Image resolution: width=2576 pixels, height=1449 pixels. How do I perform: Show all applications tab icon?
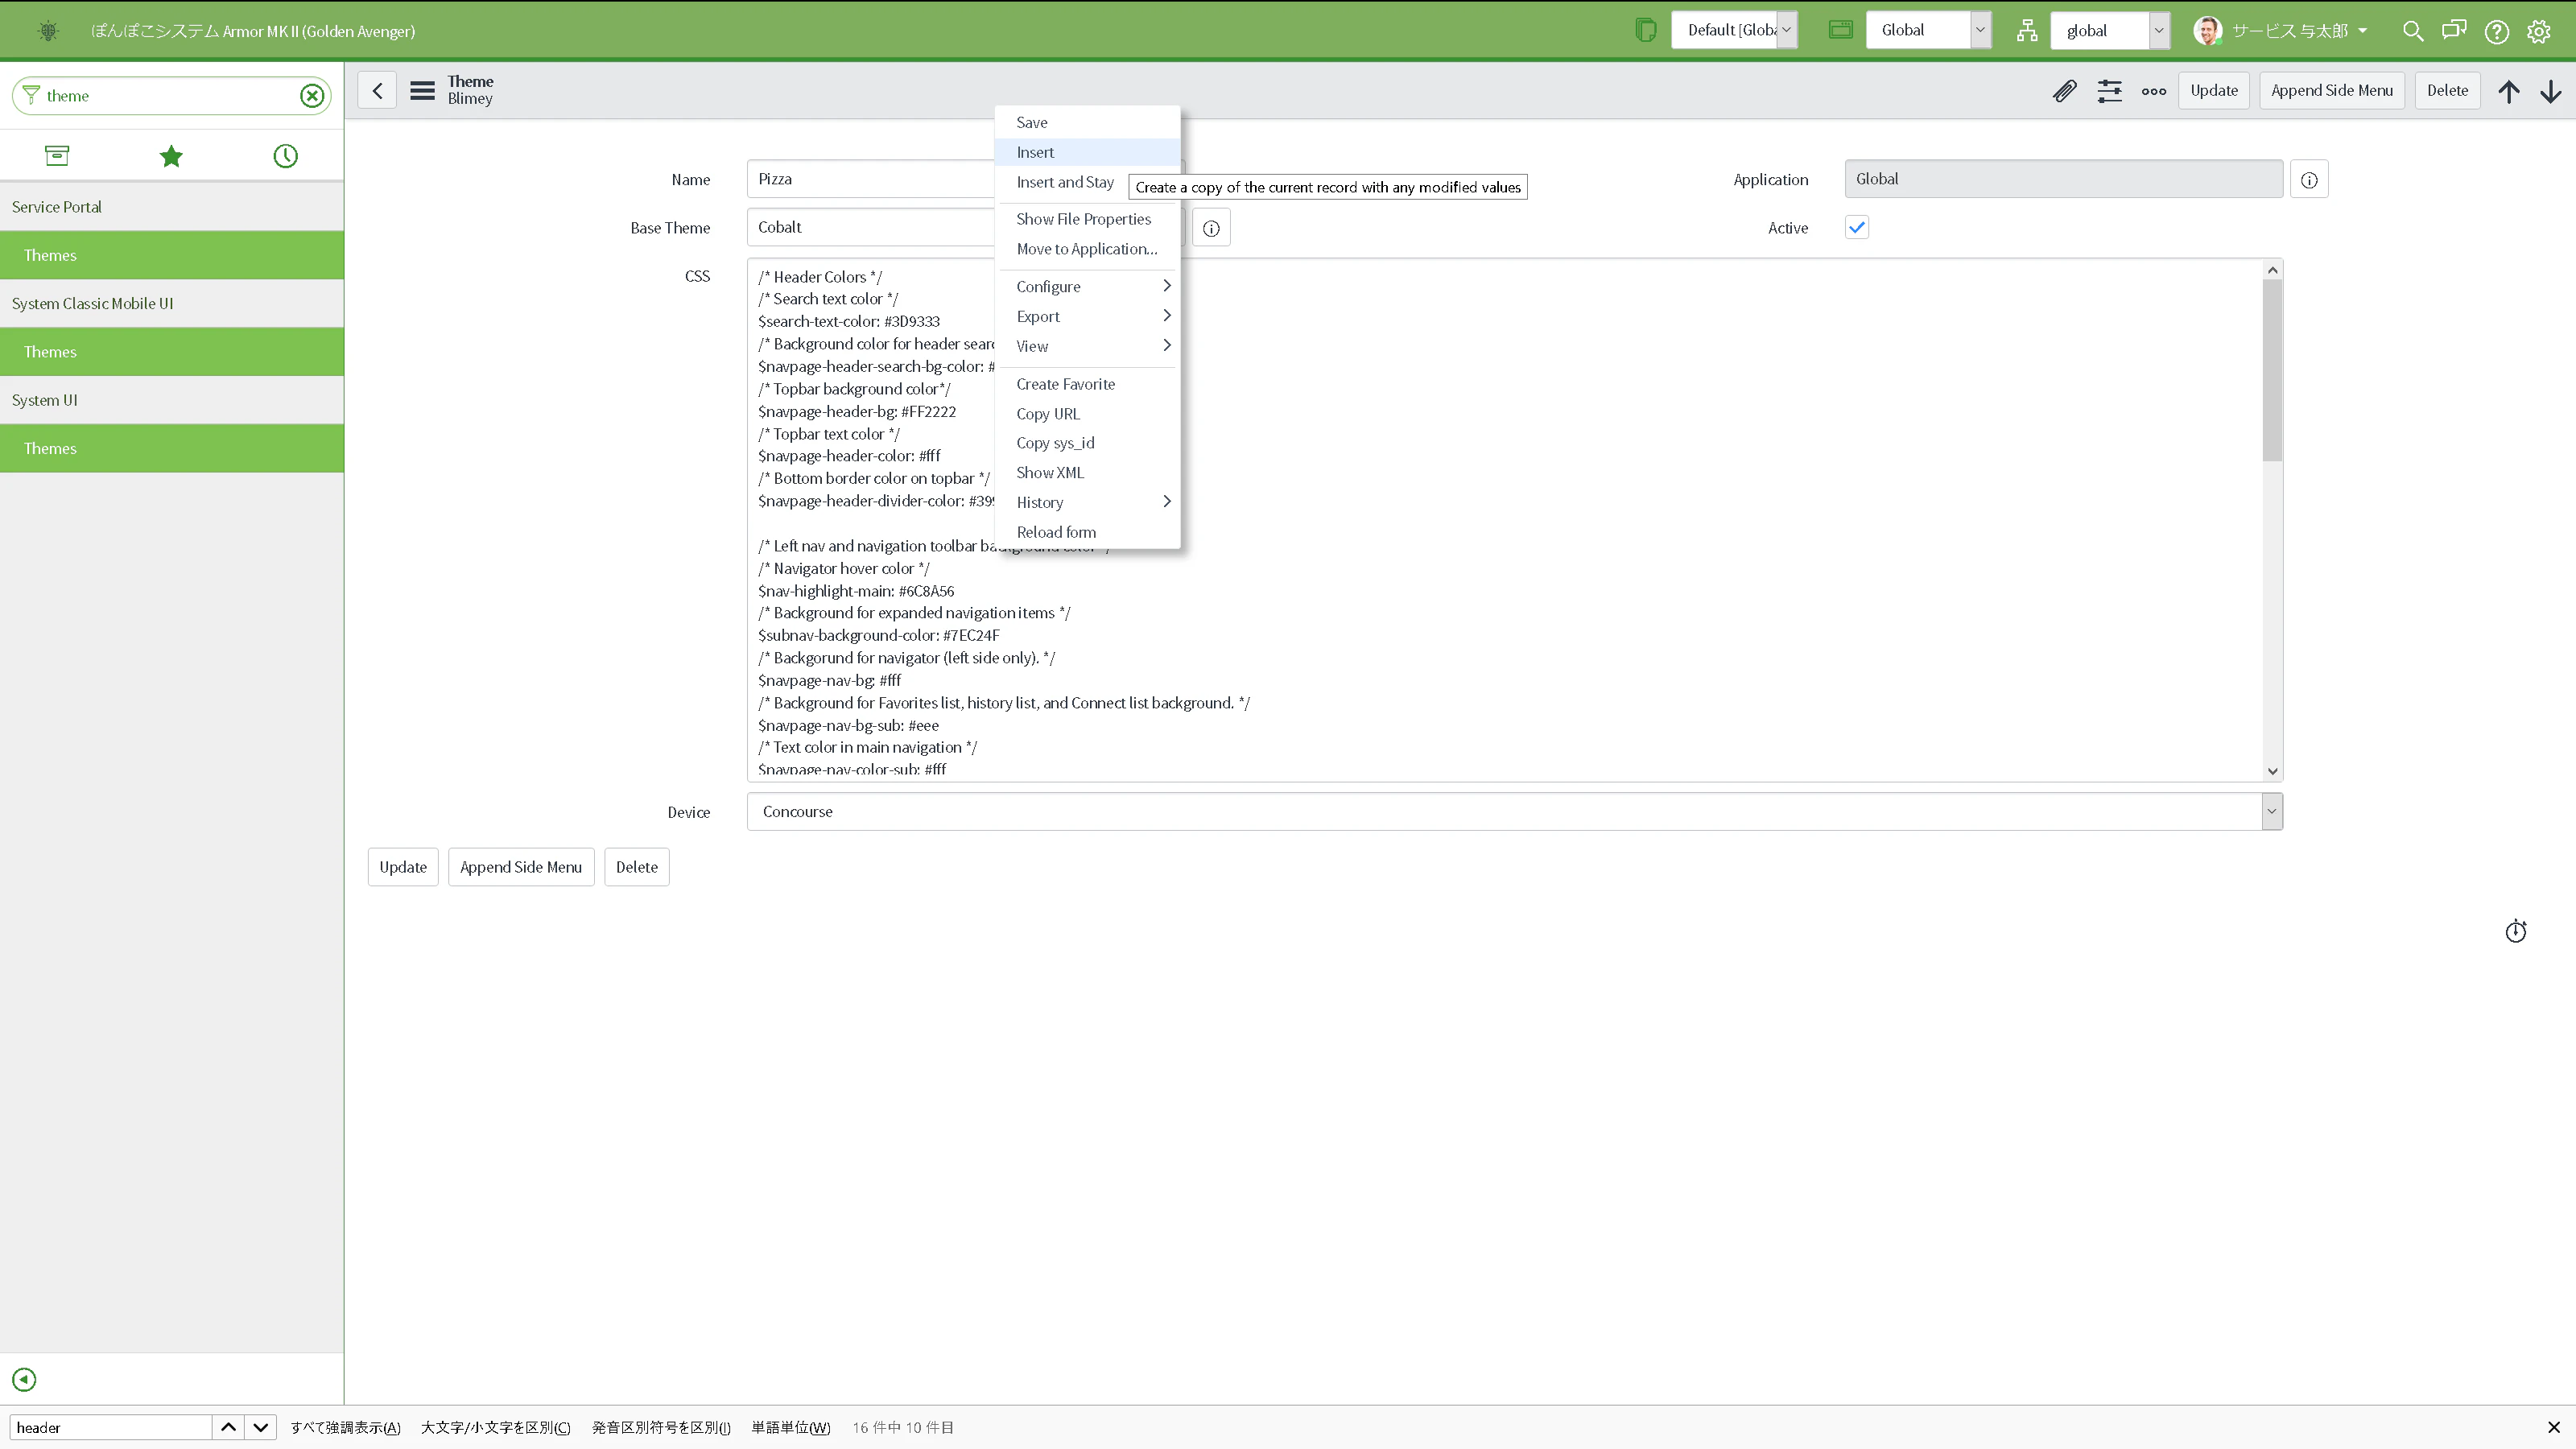(57, 155)
